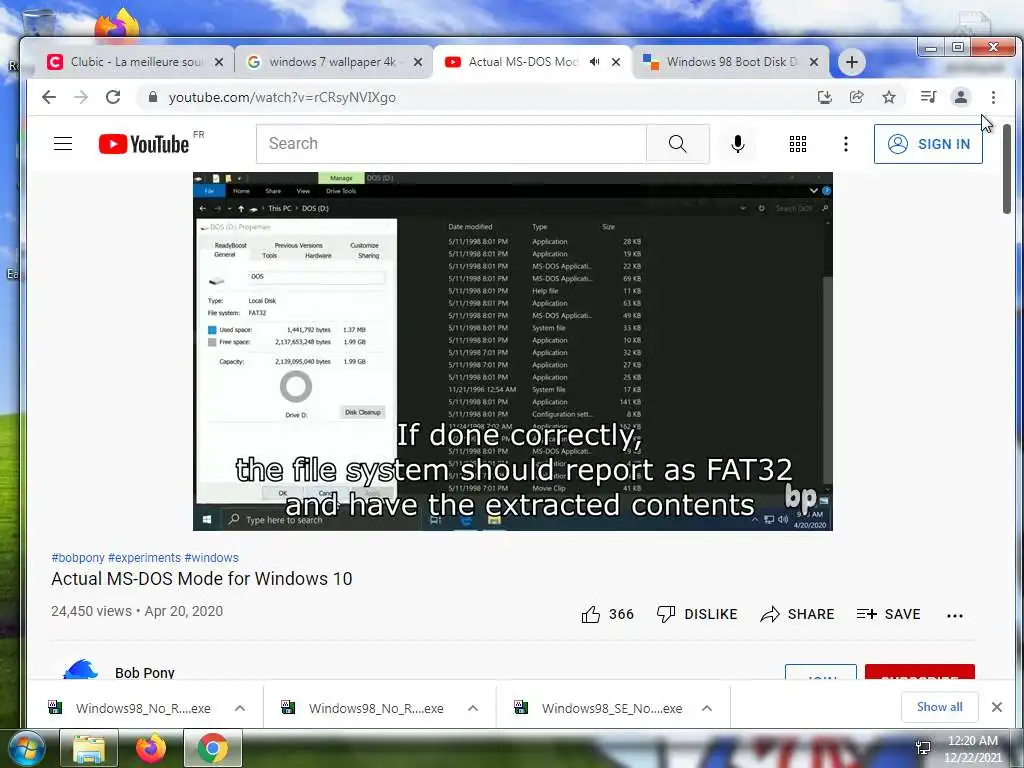
Task: Expand options for Windows98_SE_No download
Action: point(707,708)
